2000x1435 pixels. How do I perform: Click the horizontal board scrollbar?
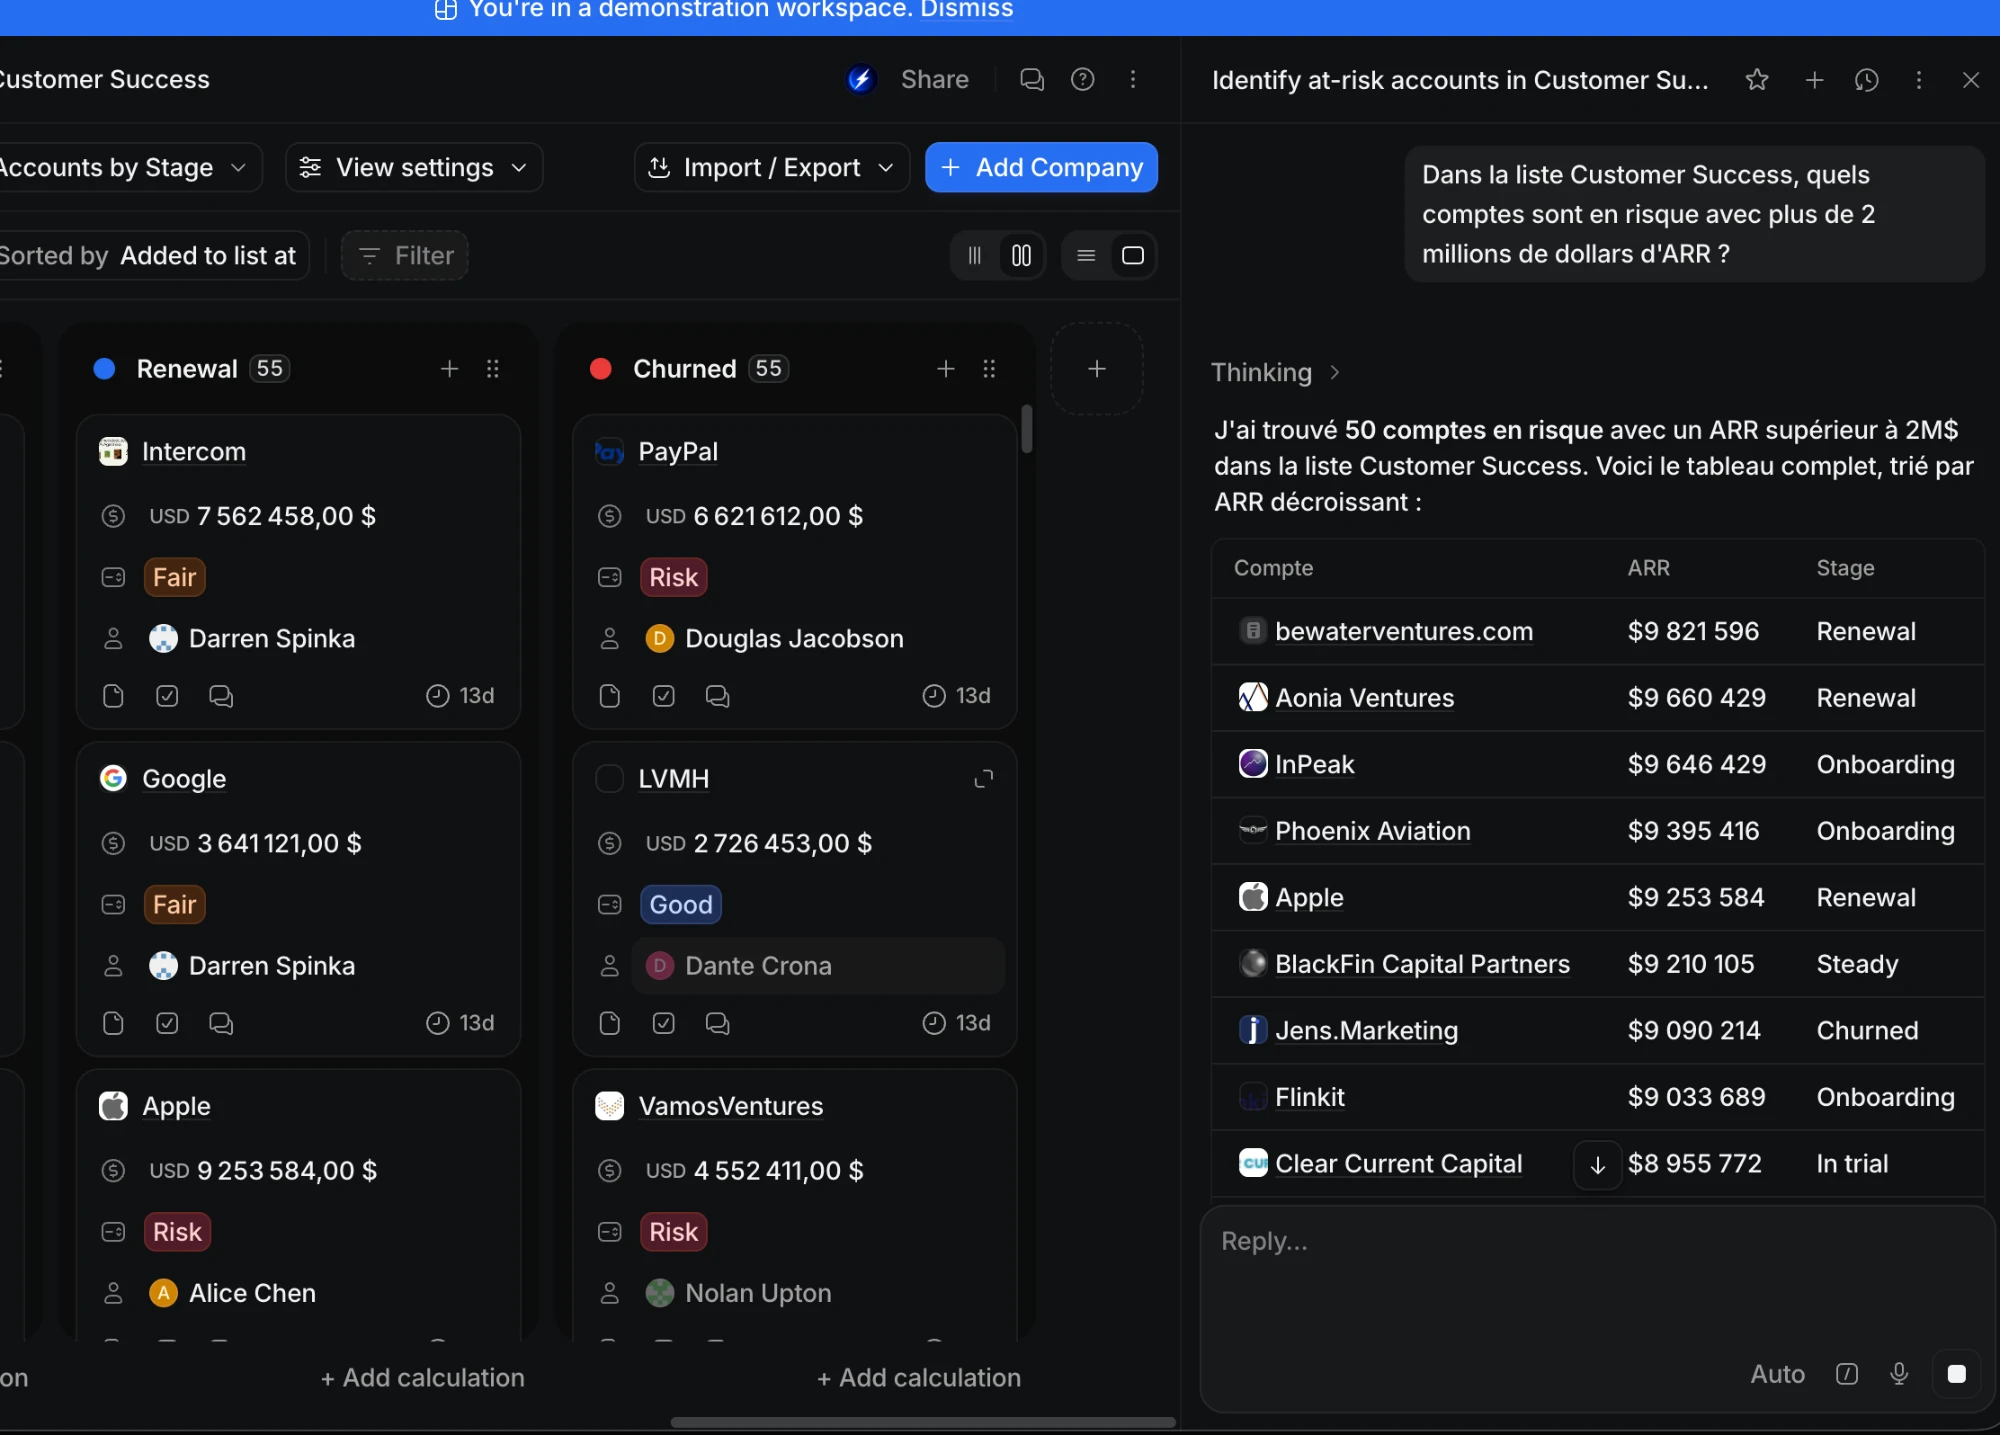tap(922, 1422)
